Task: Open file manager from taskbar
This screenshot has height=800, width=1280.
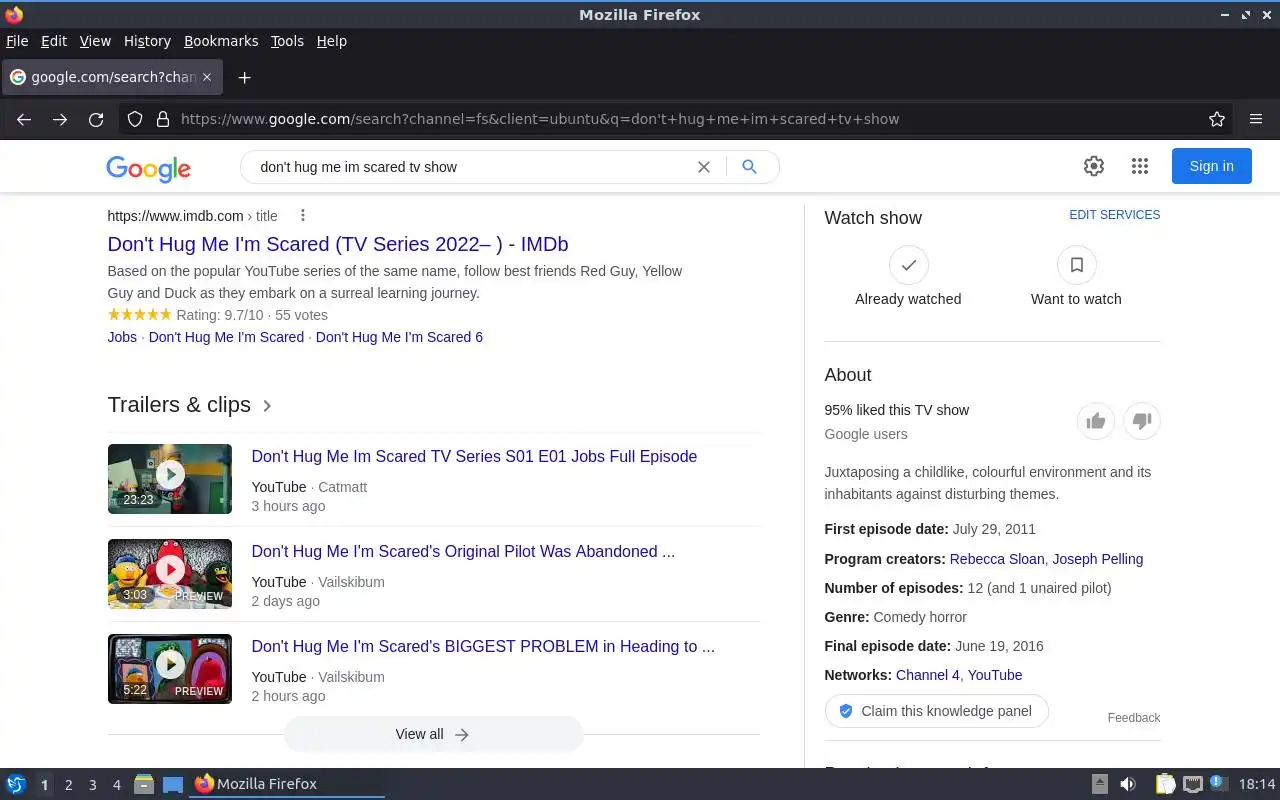Action: point(144,784)
